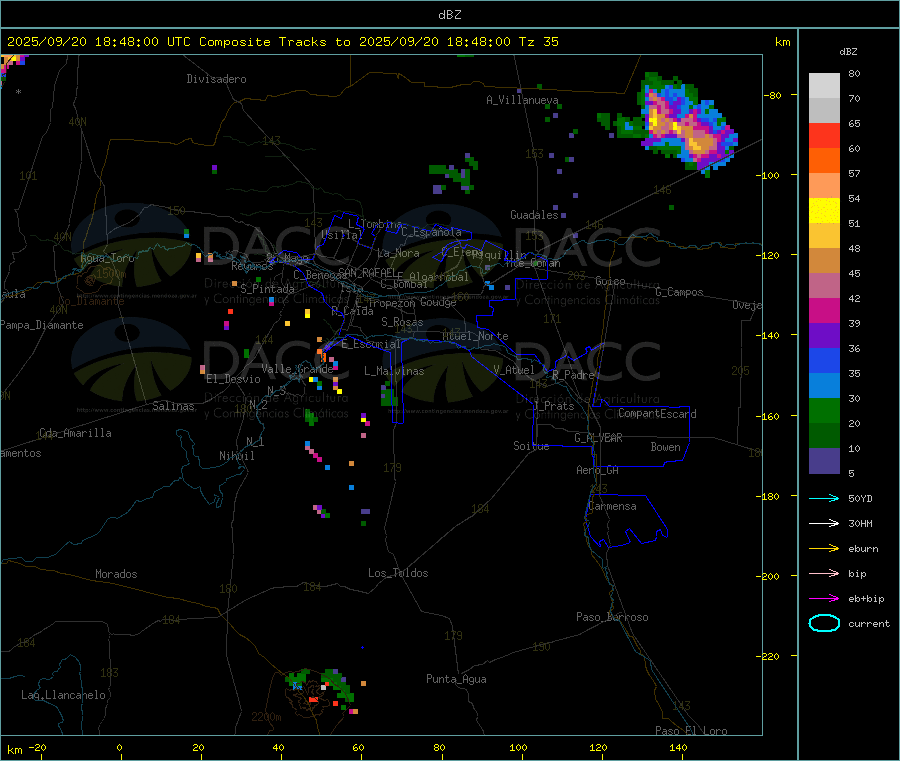Click the 60 dBZ red color swatch

[824, 135]
